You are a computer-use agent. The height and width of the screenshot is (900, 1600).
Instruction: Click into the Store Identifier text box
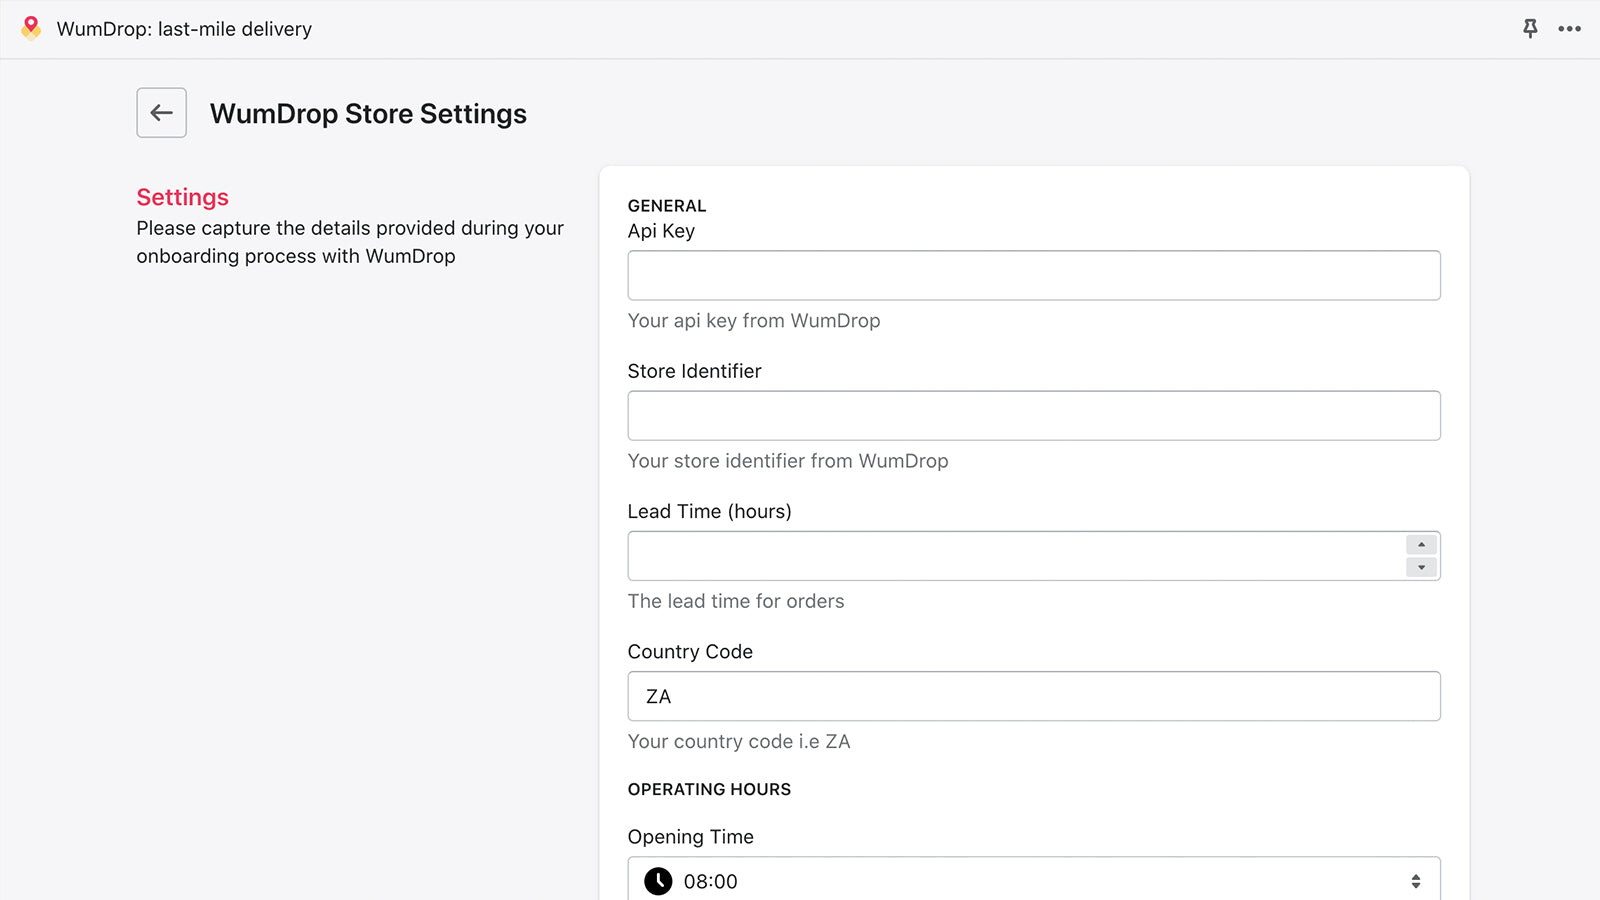point(1033,416)
